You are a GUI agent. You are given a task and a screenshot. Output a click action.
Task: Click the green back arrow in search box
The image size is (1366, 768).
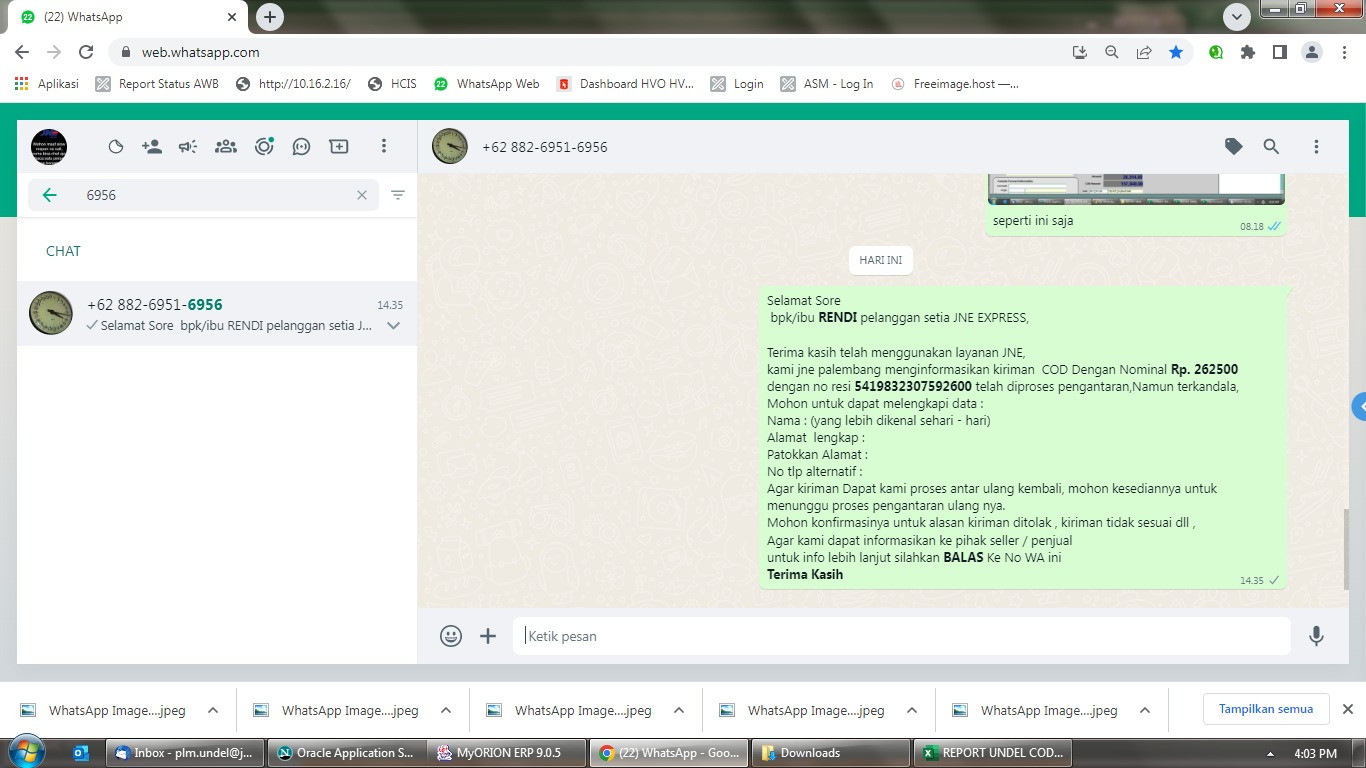(49, 195)
